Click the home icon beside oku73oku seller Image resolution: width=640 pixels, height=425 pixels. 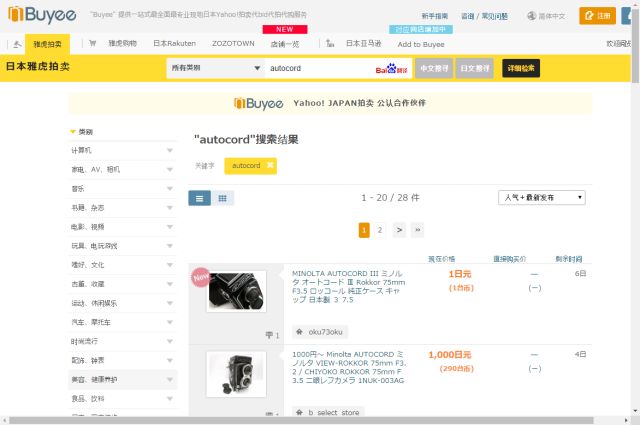299,331
